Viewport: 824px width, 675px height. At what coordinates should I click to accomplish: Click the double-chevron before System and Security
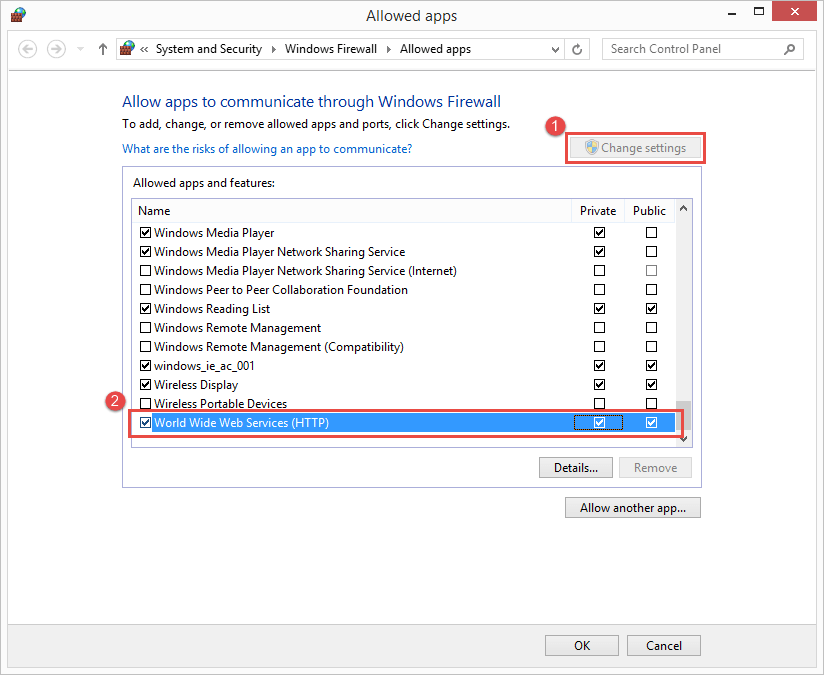(x=144, y=49)
